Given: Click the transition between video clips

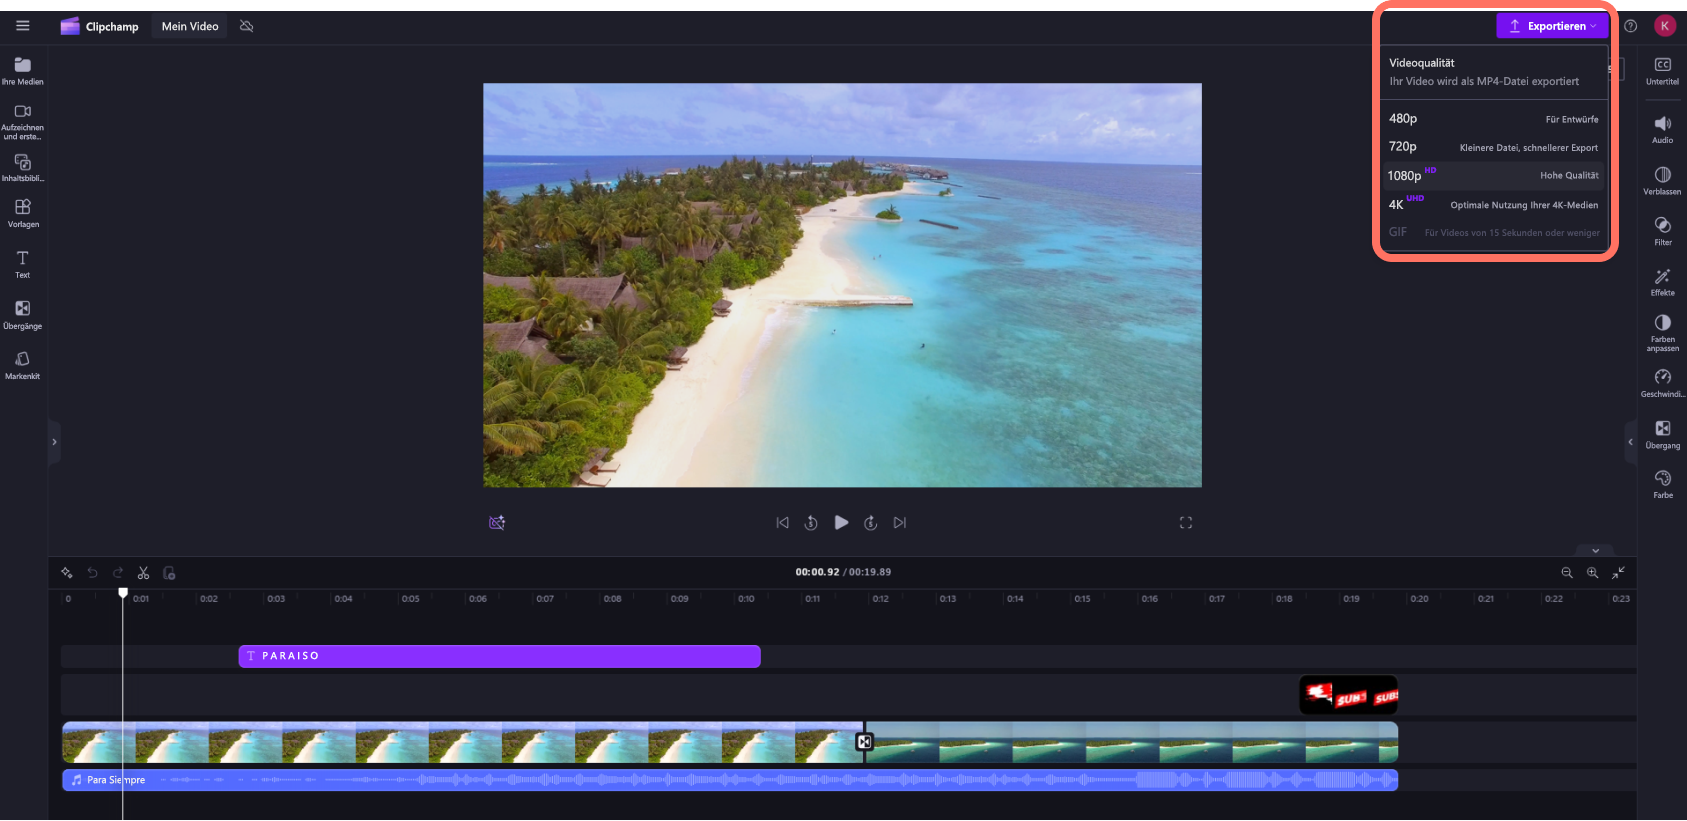Looking at the screenshot, I should pyautogui.click(x=865, y=742).
